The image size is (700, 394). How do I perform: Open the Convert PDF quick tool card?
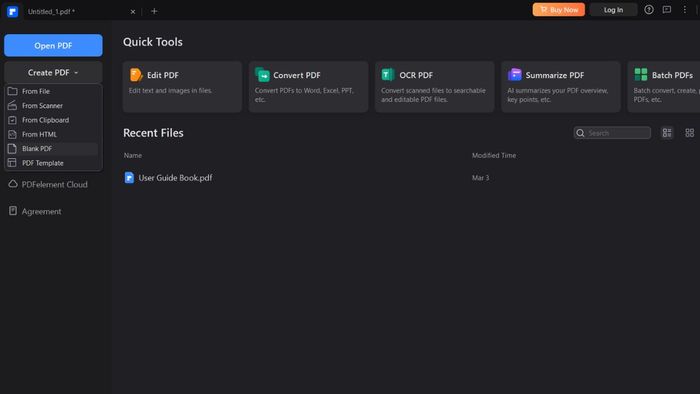click(x=308, y=87)
